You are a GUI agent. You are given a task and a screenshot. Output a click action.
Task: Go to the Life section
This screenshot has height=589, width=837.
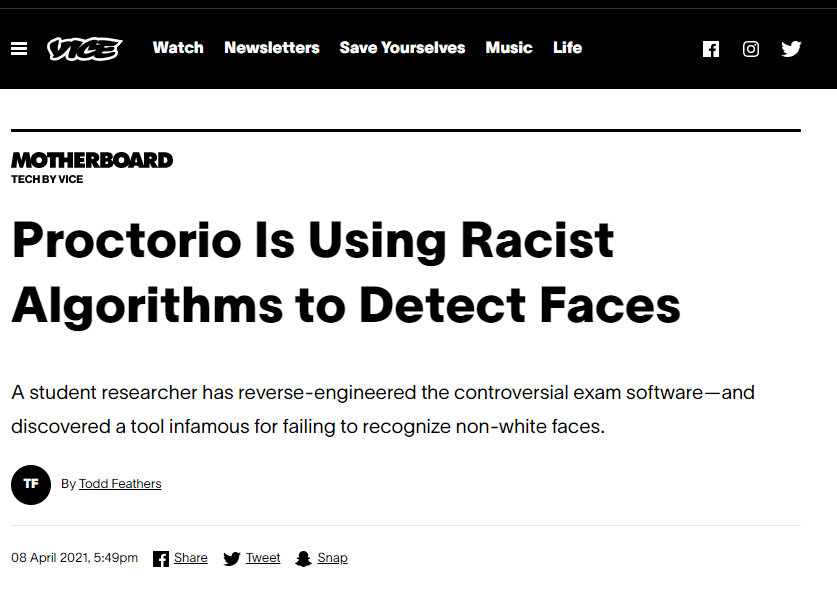pos(567,48)
